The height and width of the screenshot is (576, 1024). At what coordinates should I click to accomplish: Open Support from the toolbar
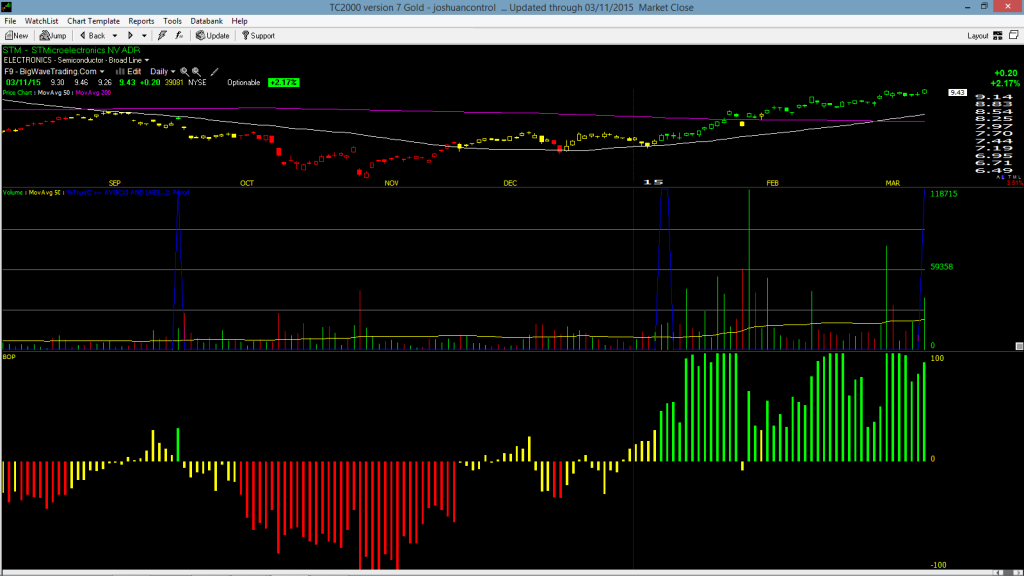(259, 36)
